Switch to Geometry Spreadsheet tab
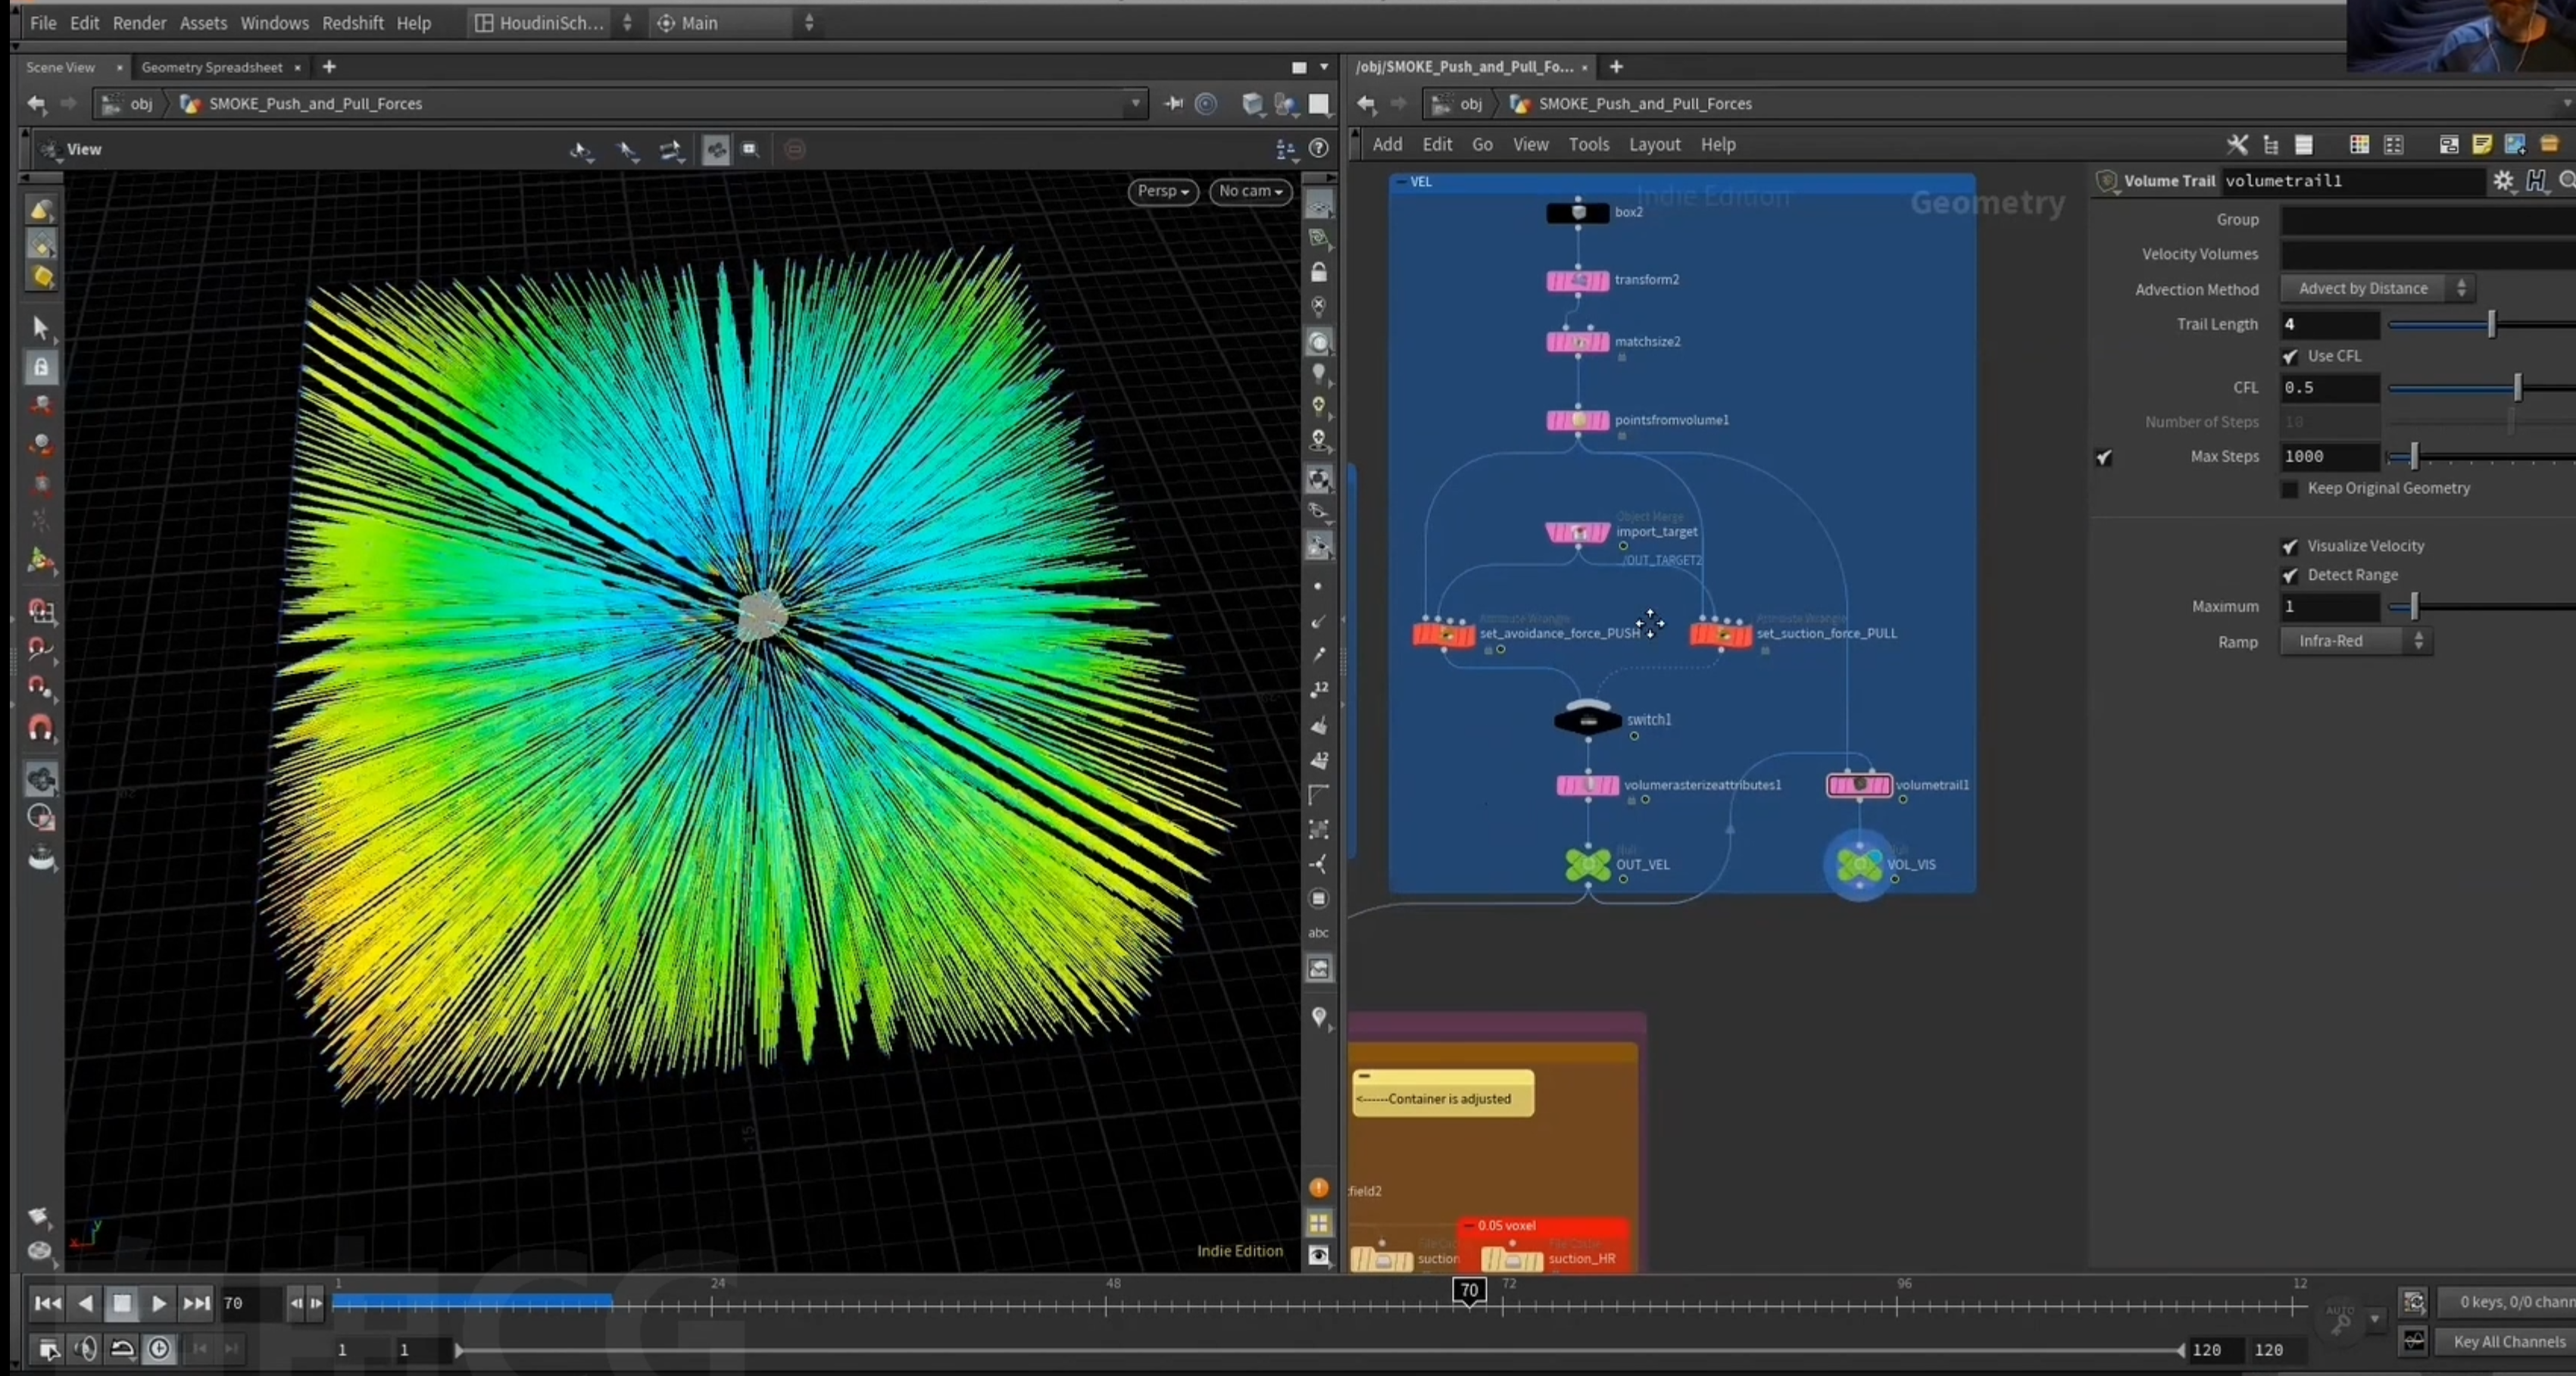Image resolution: width=2576 pixels, height=1376 pixels. point(212,67)
